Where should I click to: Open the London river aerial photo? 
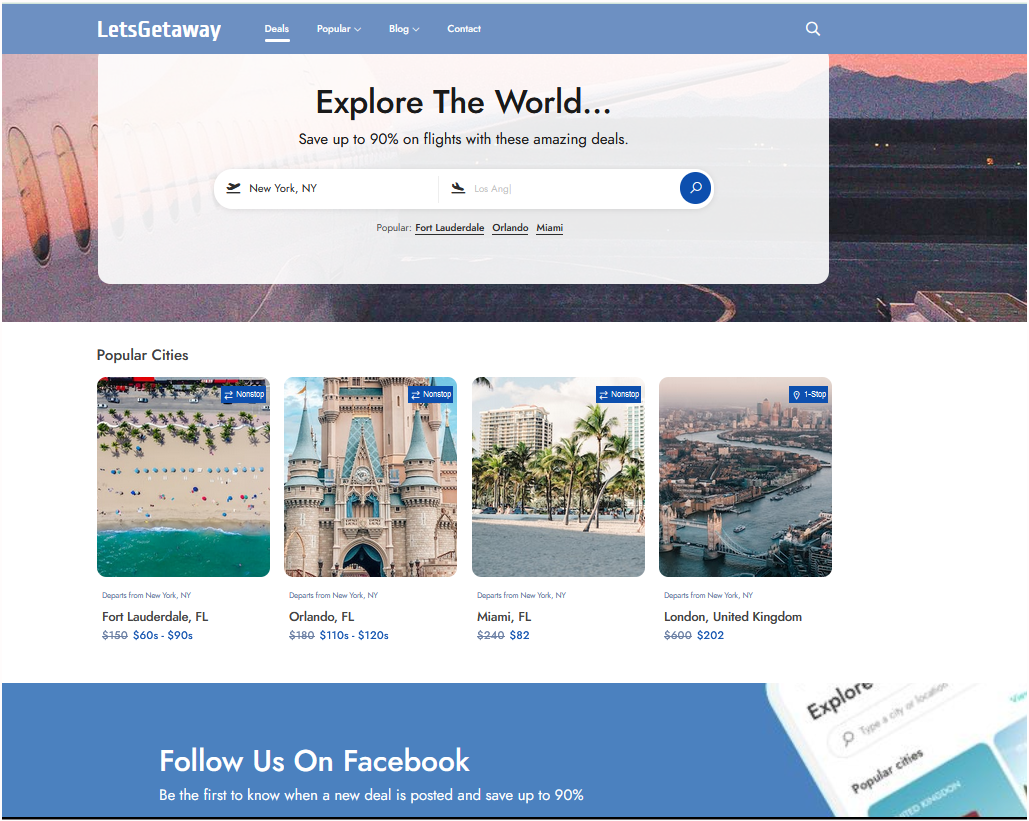(746, 477)
